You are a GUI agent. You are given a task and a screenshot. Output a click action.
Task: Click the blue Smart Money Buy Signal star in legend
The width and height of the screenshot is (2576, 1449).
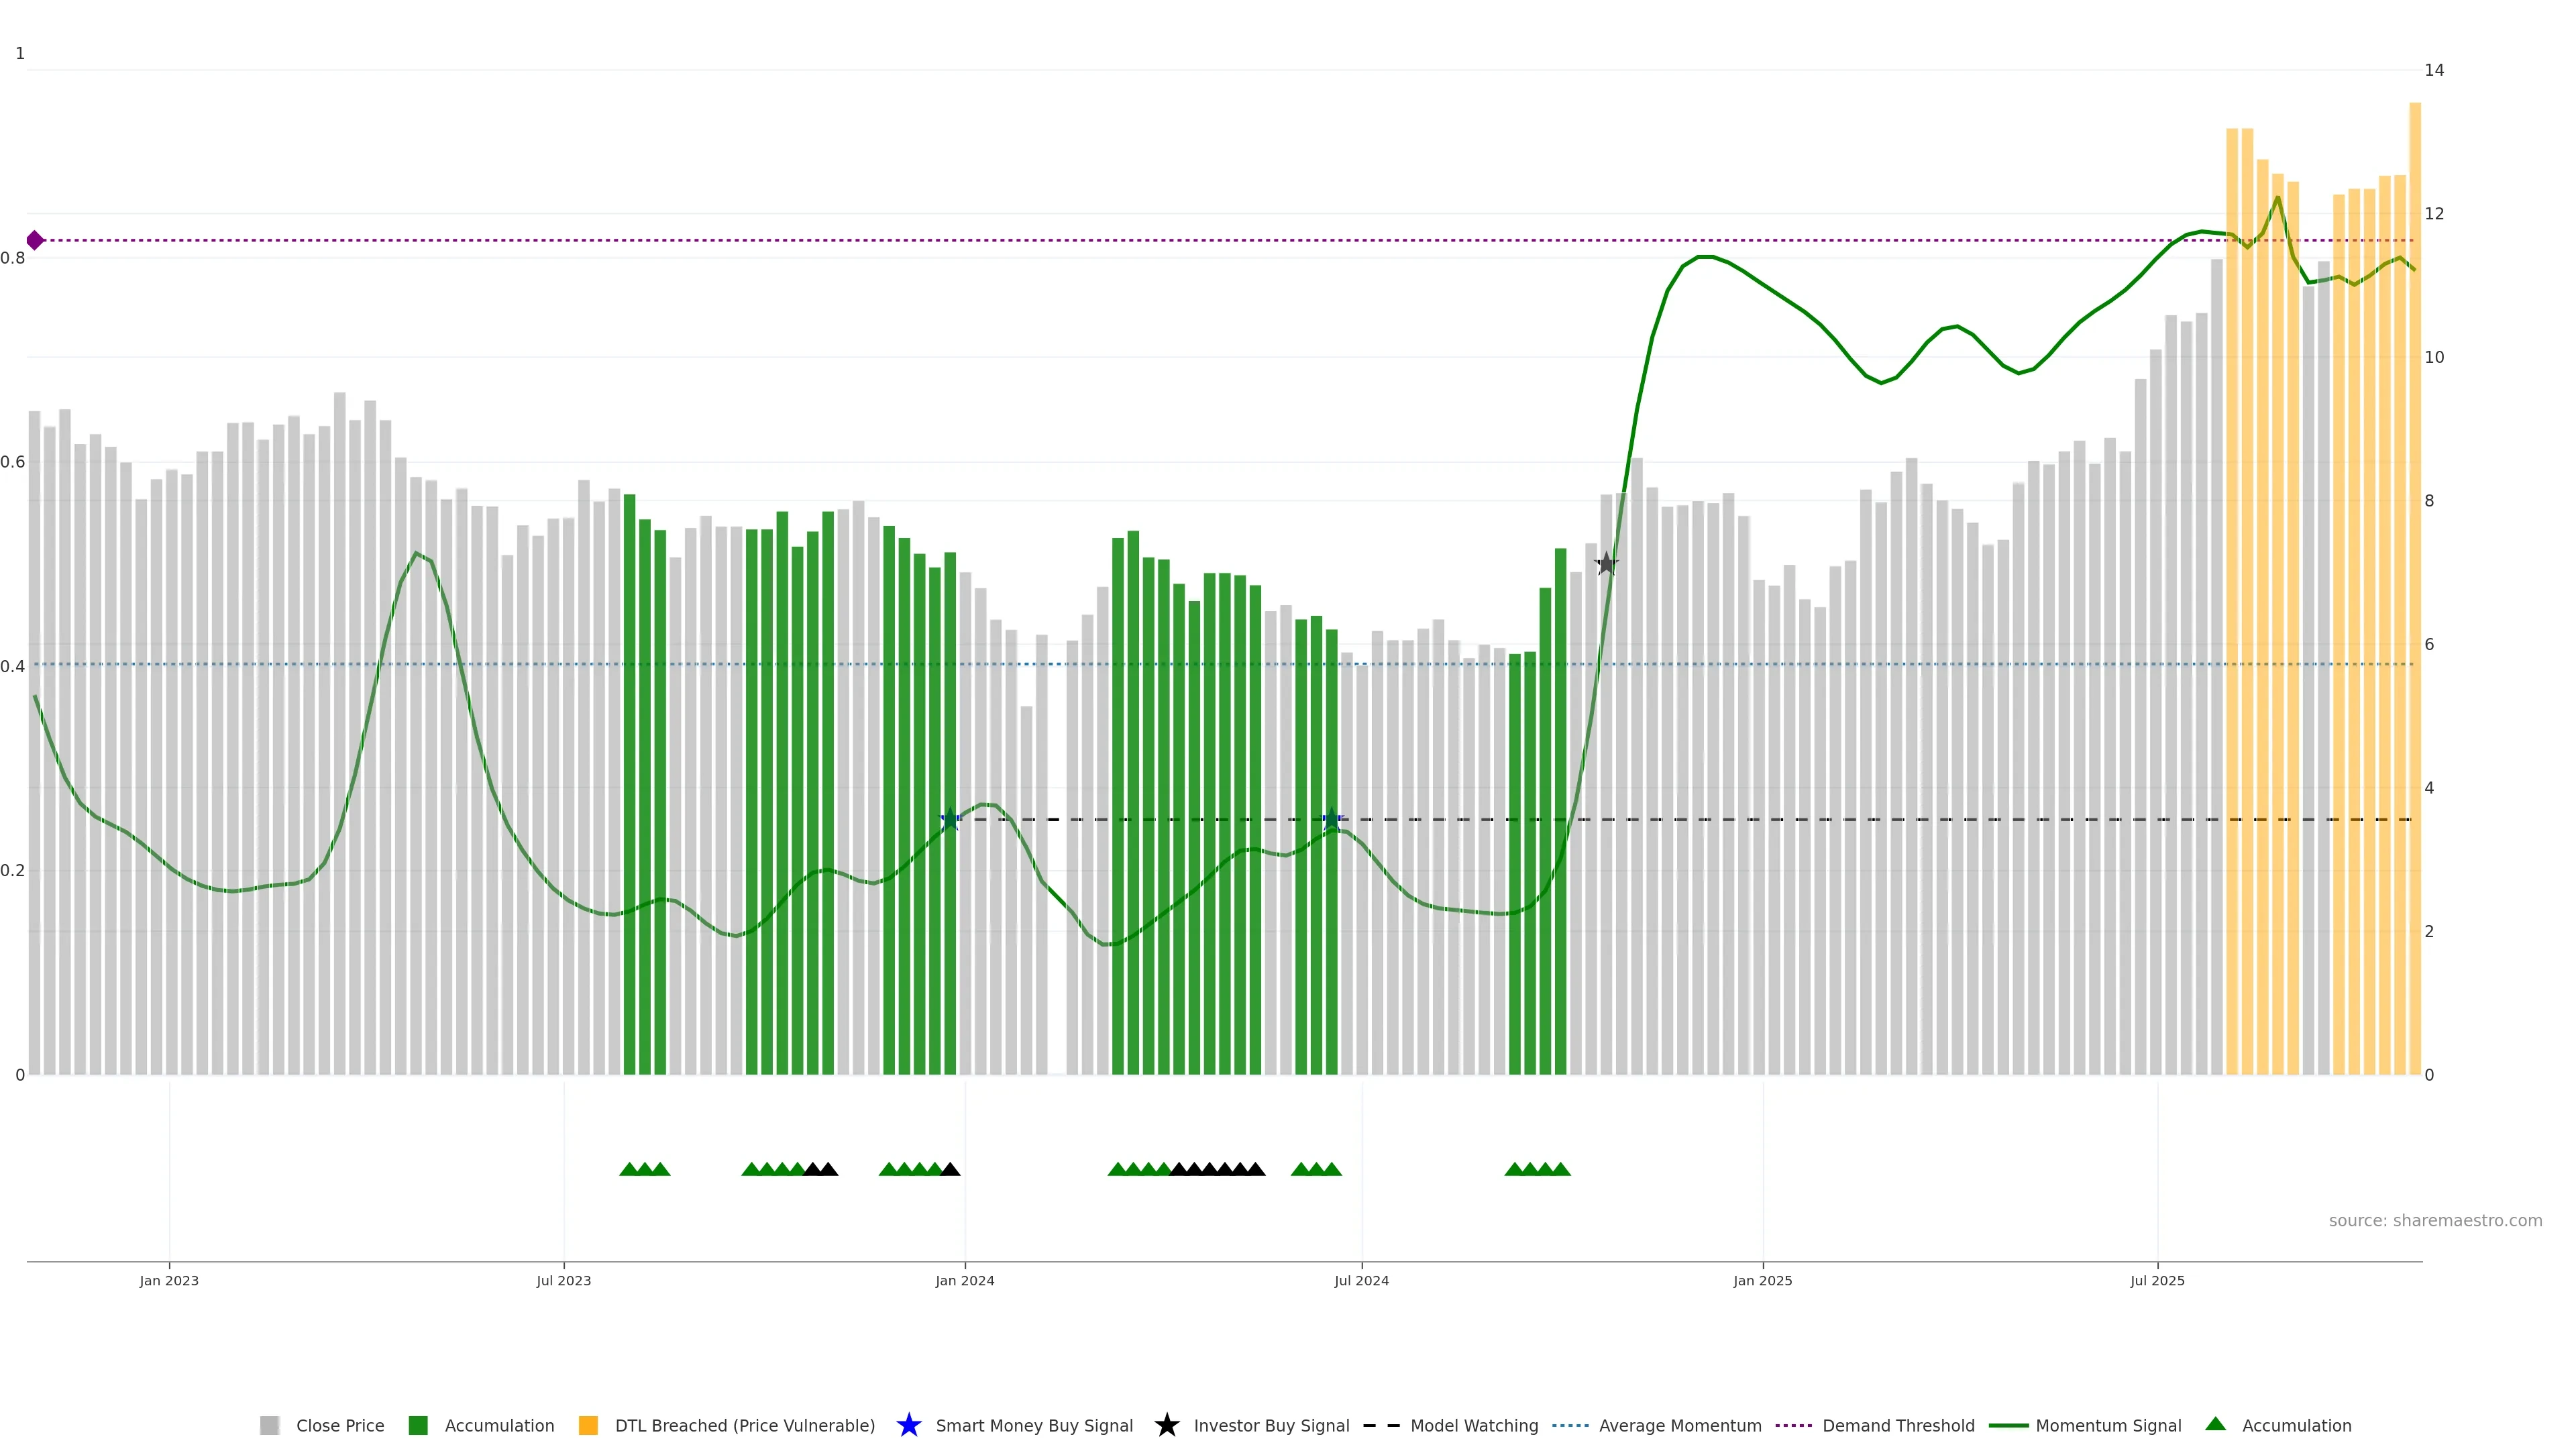click(908, 1425)
